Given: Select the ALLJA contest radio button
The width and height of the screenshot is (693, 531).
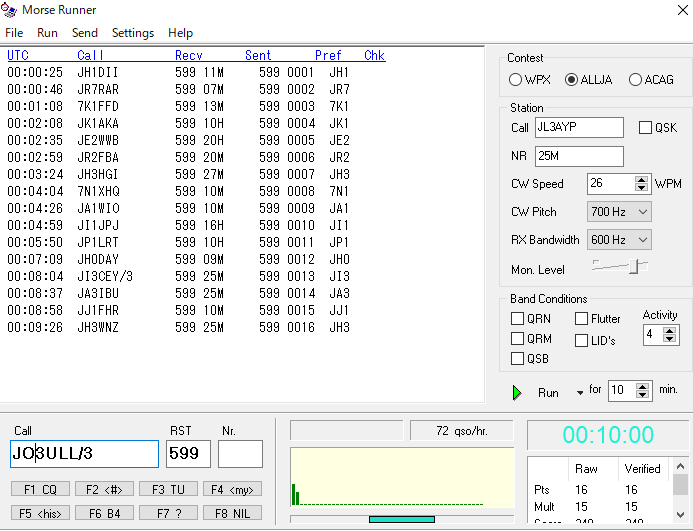Looking at the screenshot, I should tap(571, 80).
